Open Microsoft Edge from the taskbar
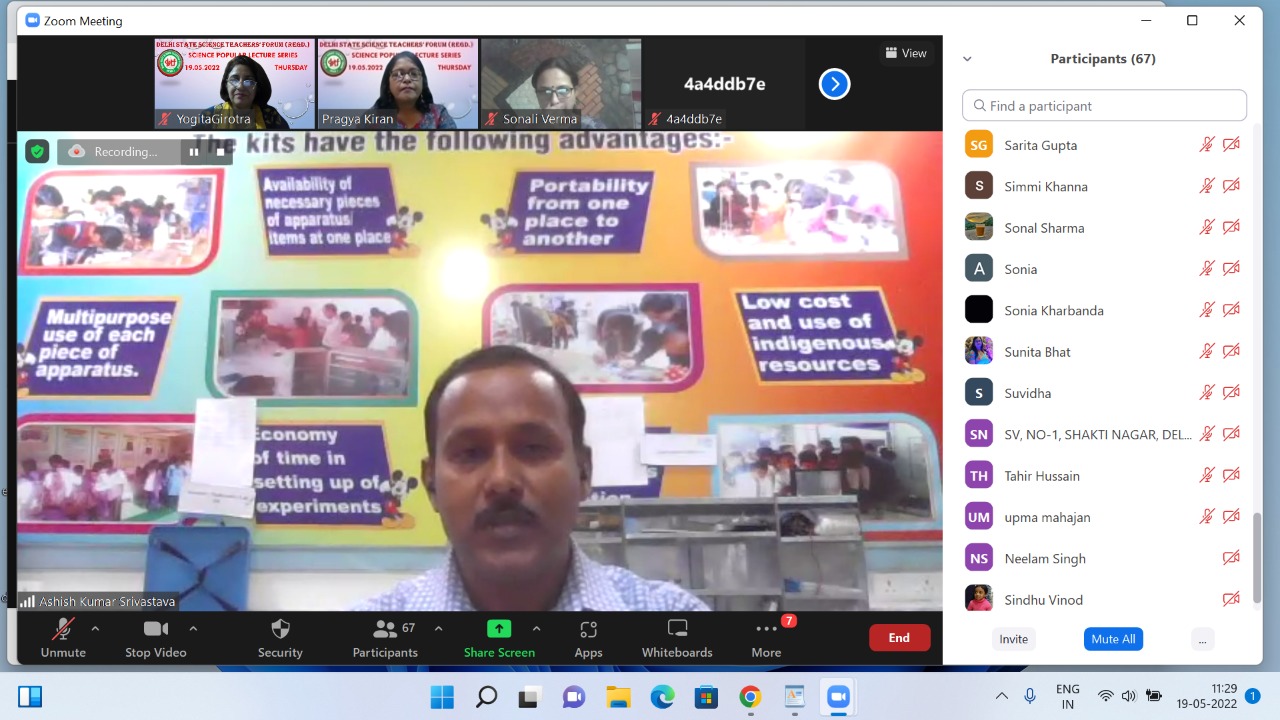 [662, 696]
